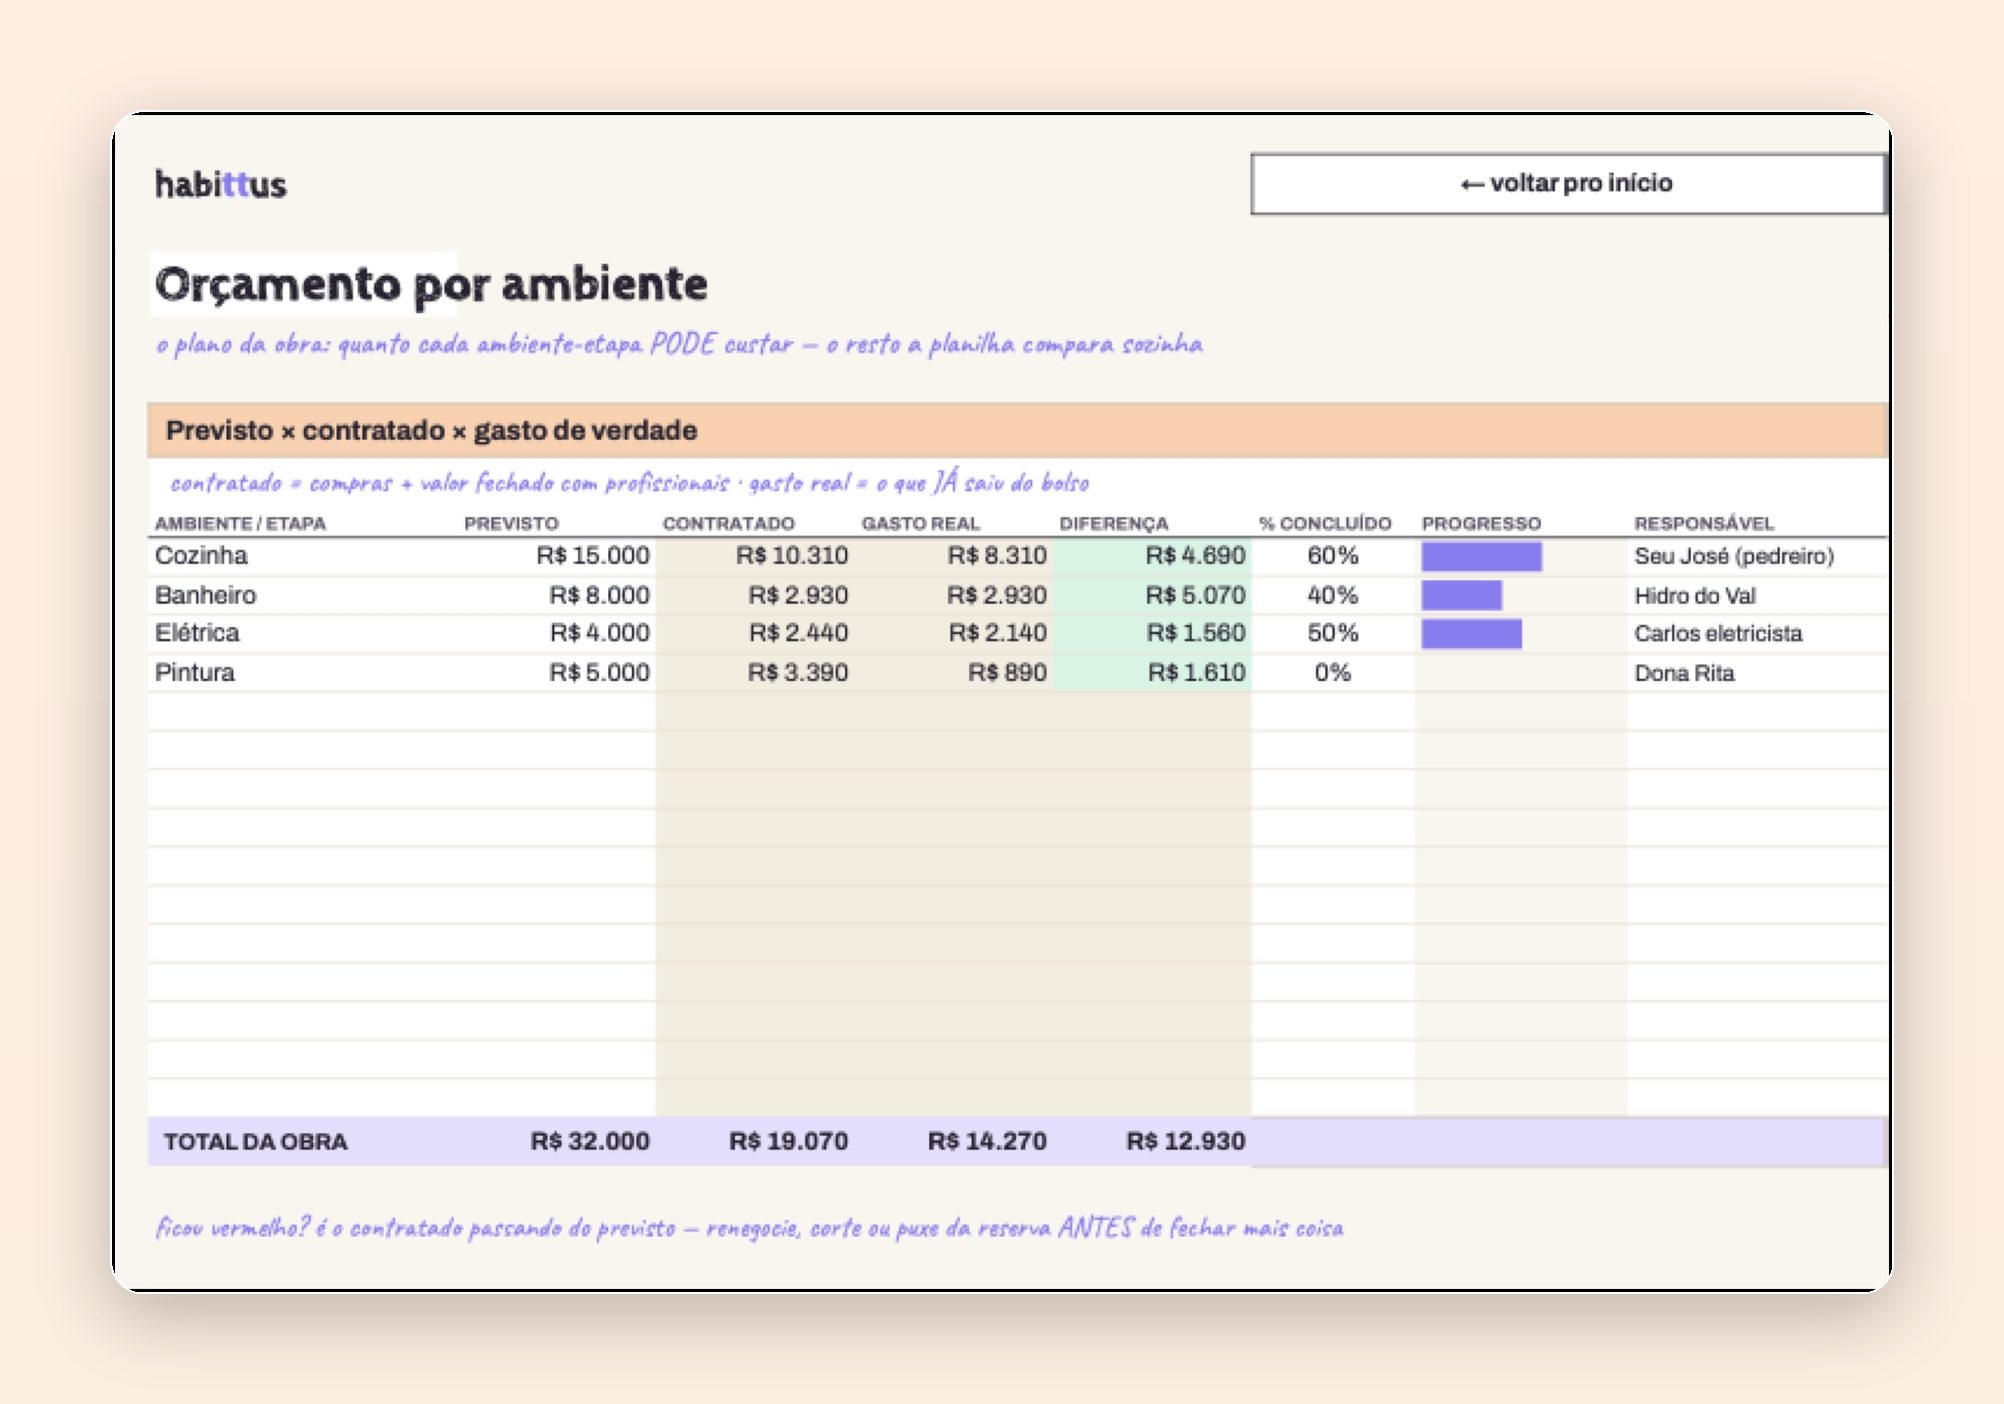The height and width of the screenshot is (1404, 2004).
Task: Click the Cozinha 60% concluído cell
Action: pyautogui.click(x=1333, y=556)
